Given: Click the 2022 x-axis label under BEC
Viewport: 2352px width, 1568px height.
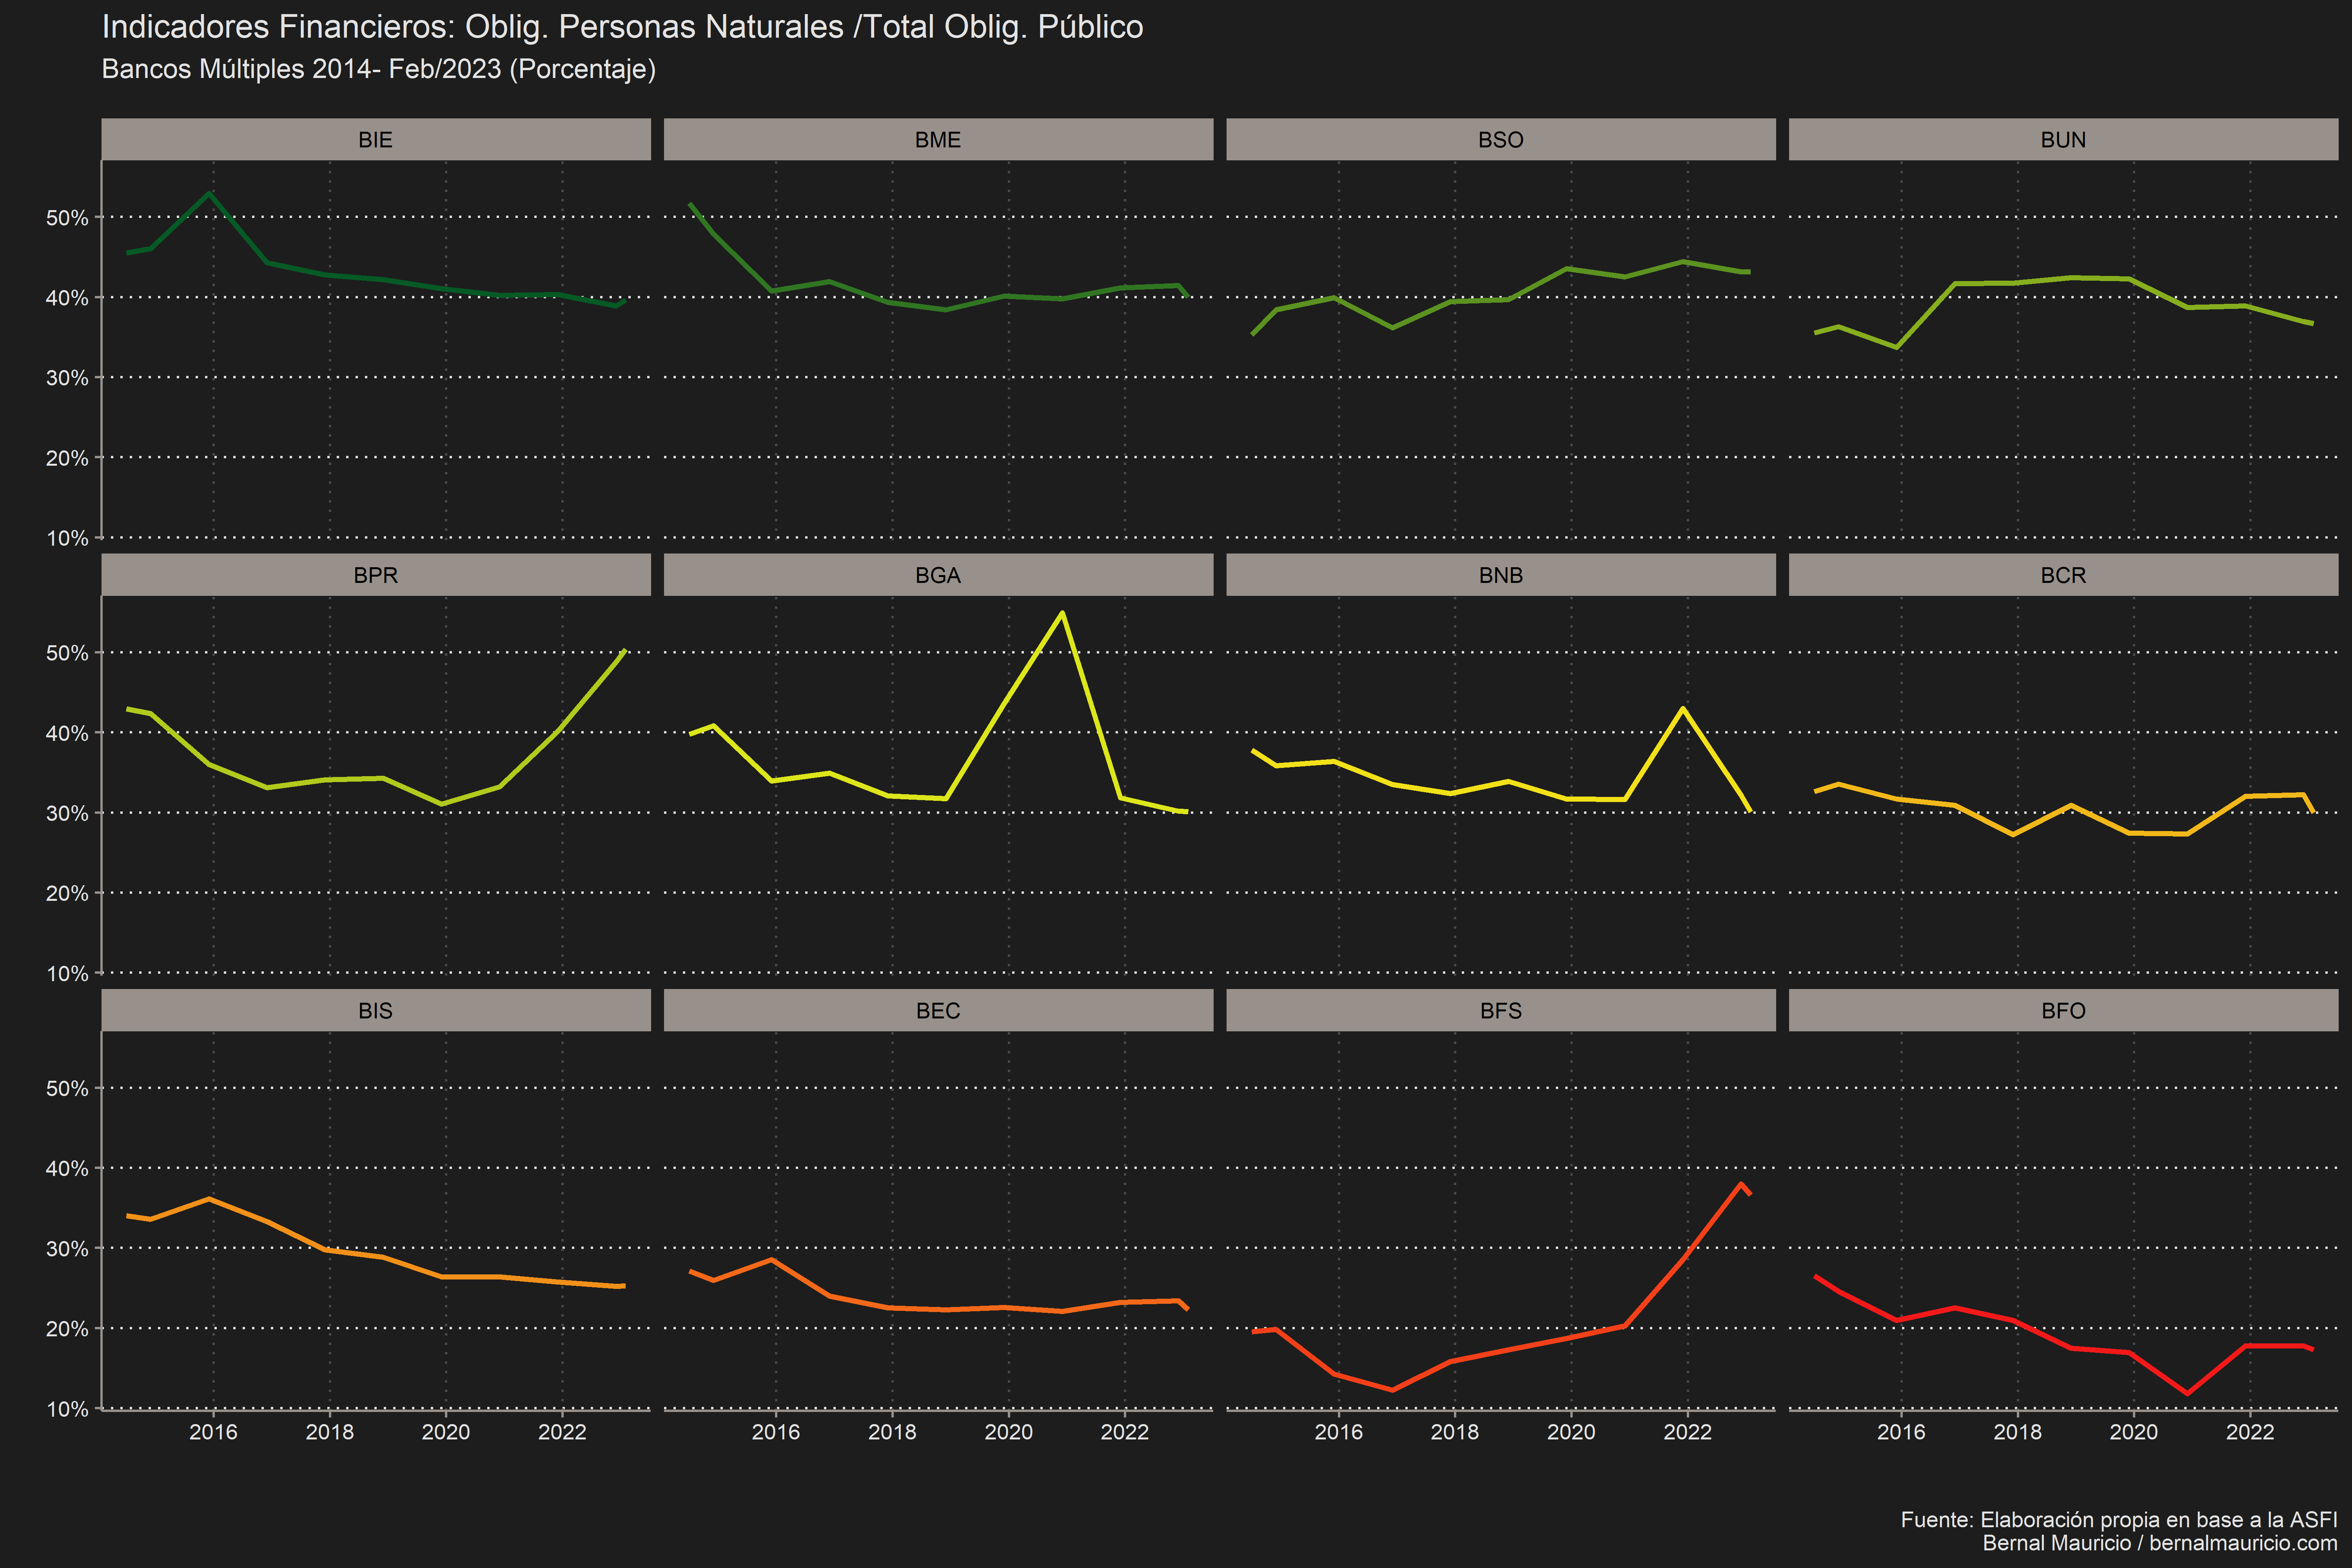Looking at the screenshot, I should tap(1125, 1432).
